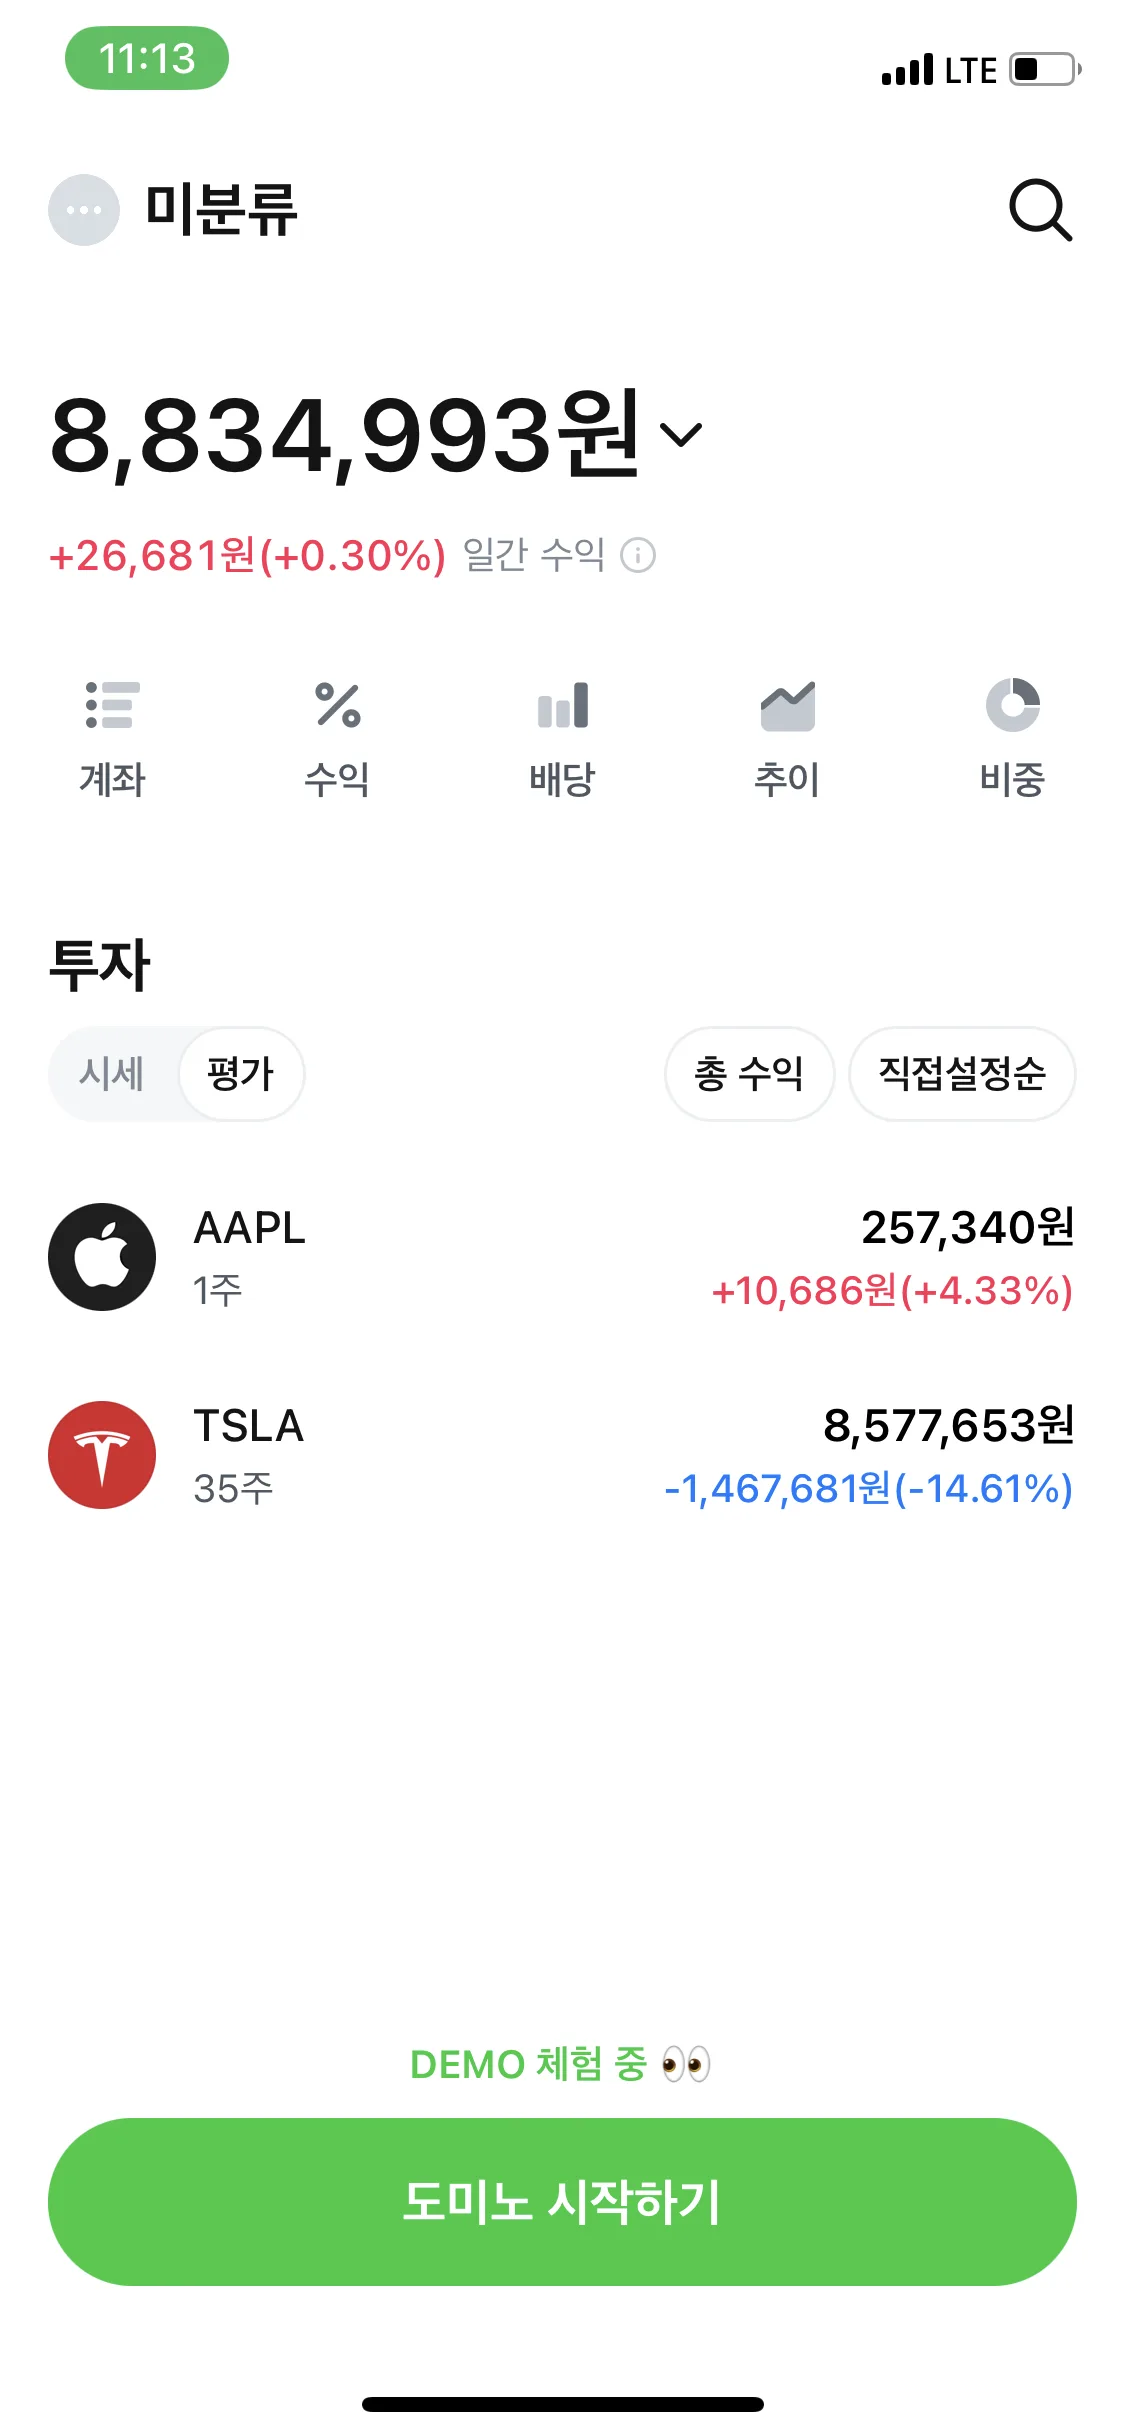This screenshot has height=2436, width=1125.
Task: Switch the toggle to 평가
Action: [x=241, y=1074]
